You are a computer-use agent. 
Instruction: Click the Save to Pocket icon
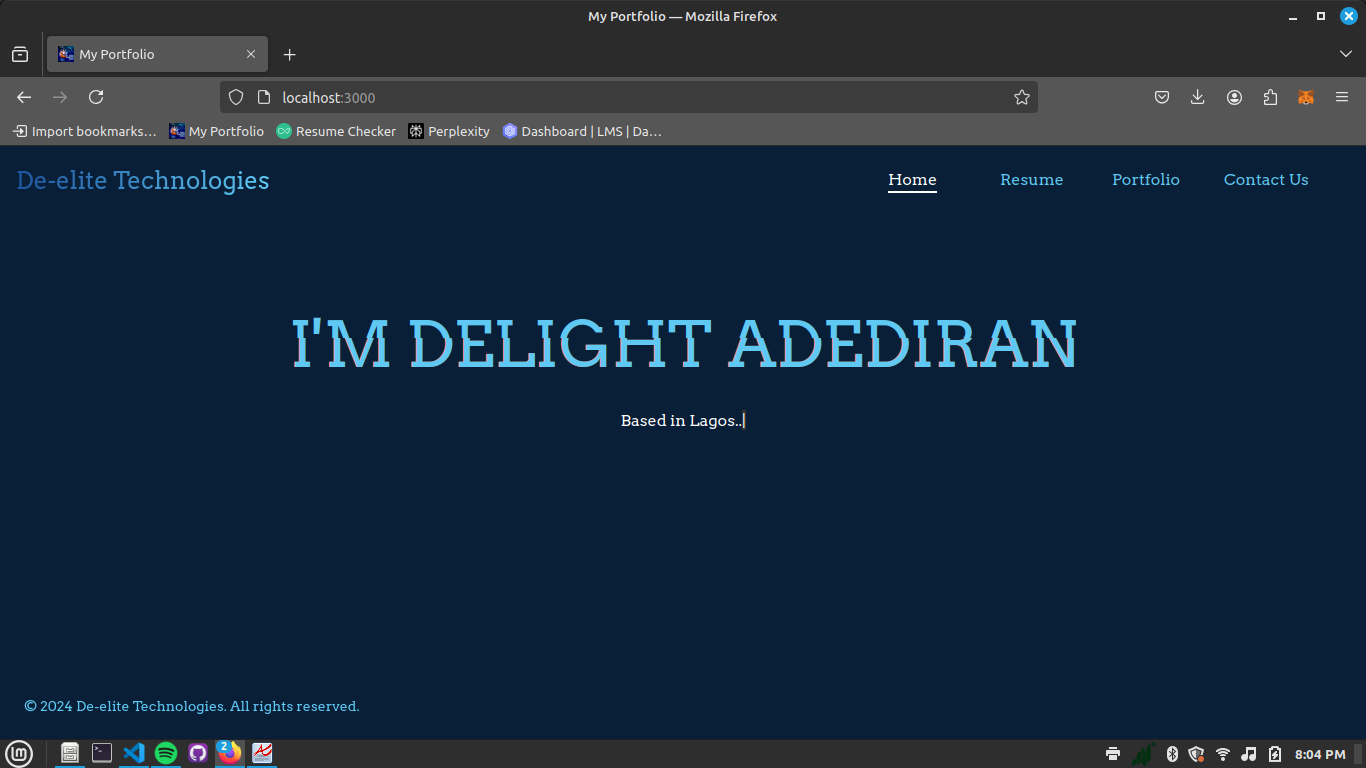(x=1162, y=97)
